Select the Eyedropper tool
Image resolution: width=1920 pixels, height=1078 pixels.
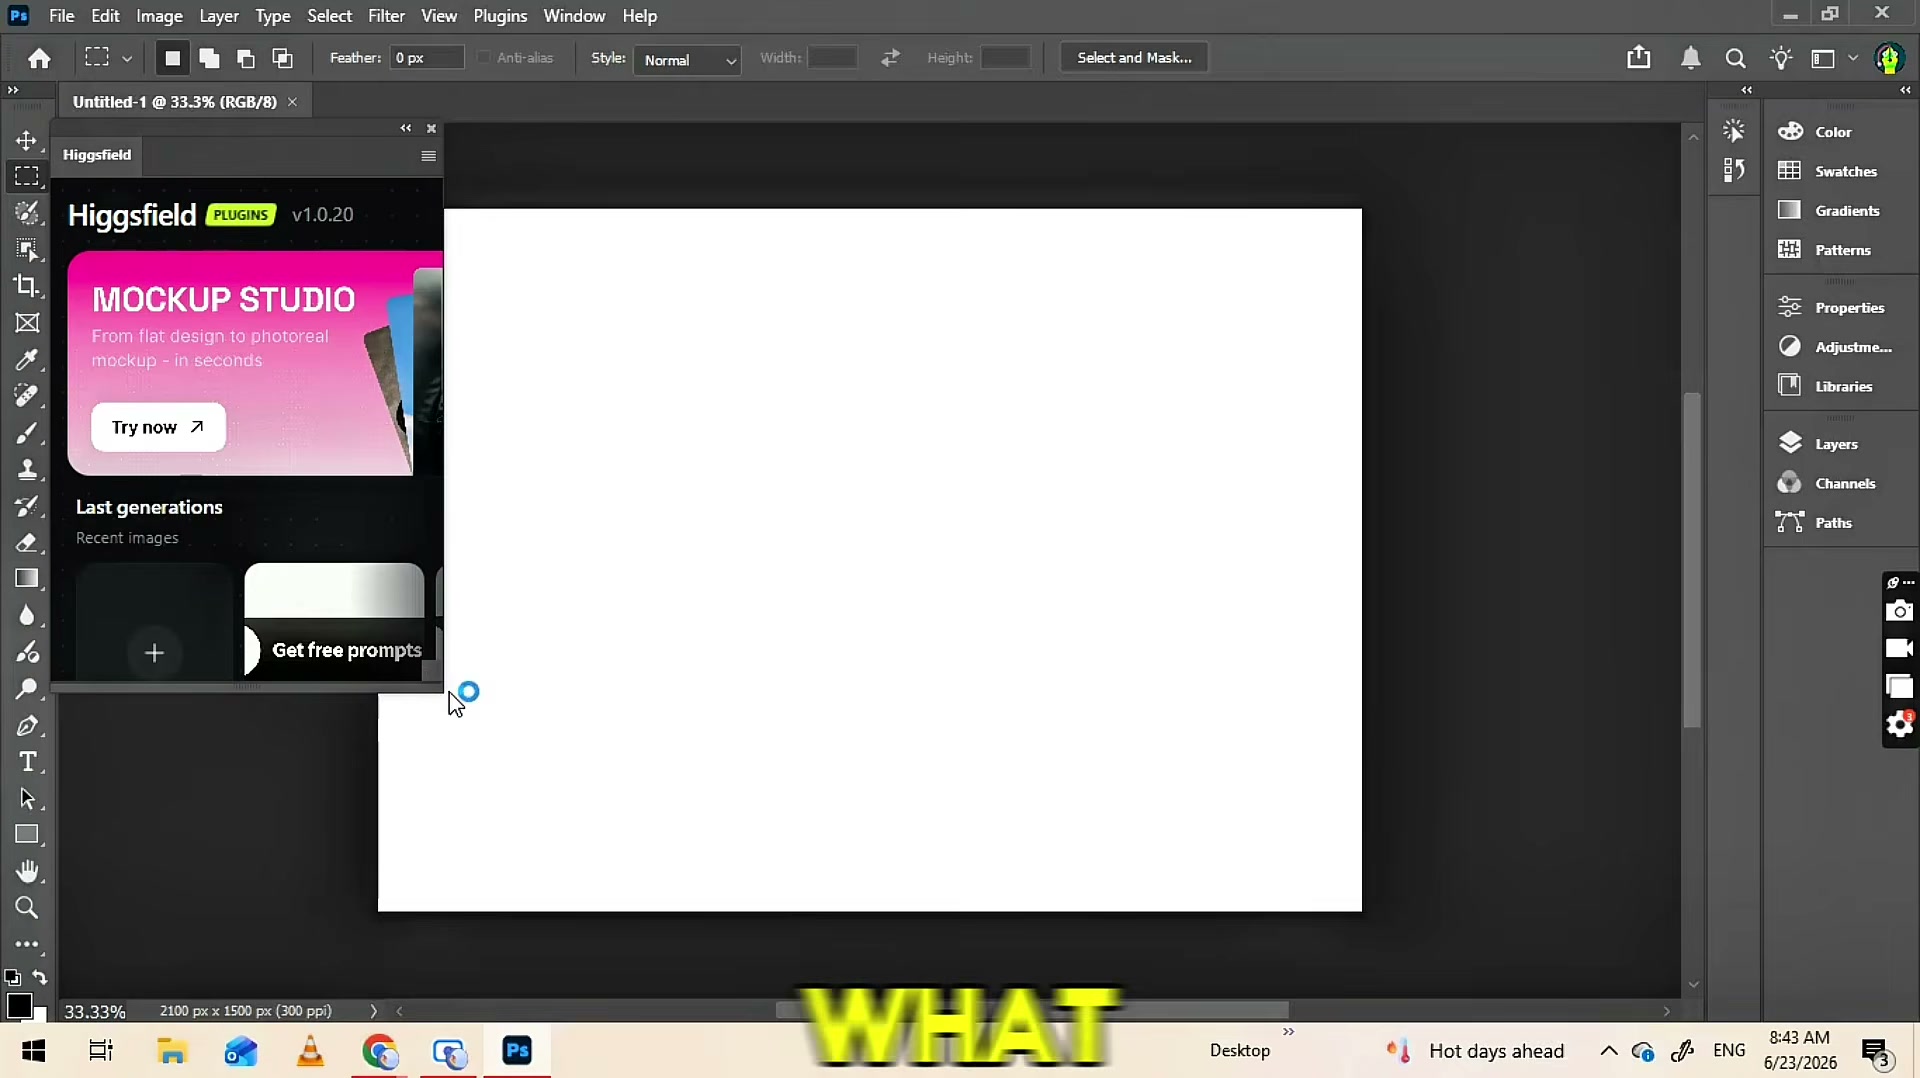click(27, 360)
